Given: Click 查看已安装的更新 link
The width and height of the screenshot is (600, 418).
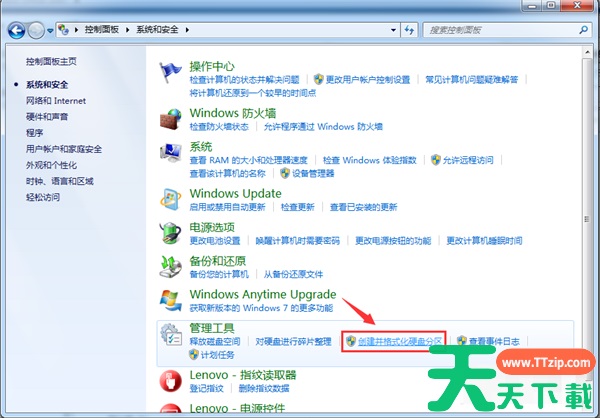Looking at the screenshot, I should point(364,207).
